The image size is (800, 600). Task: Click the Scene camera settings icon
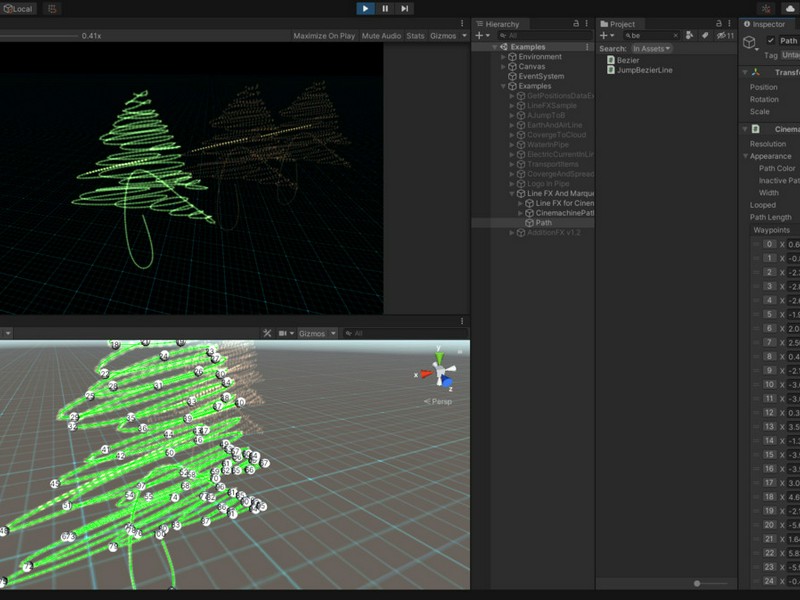coord(282,333)
